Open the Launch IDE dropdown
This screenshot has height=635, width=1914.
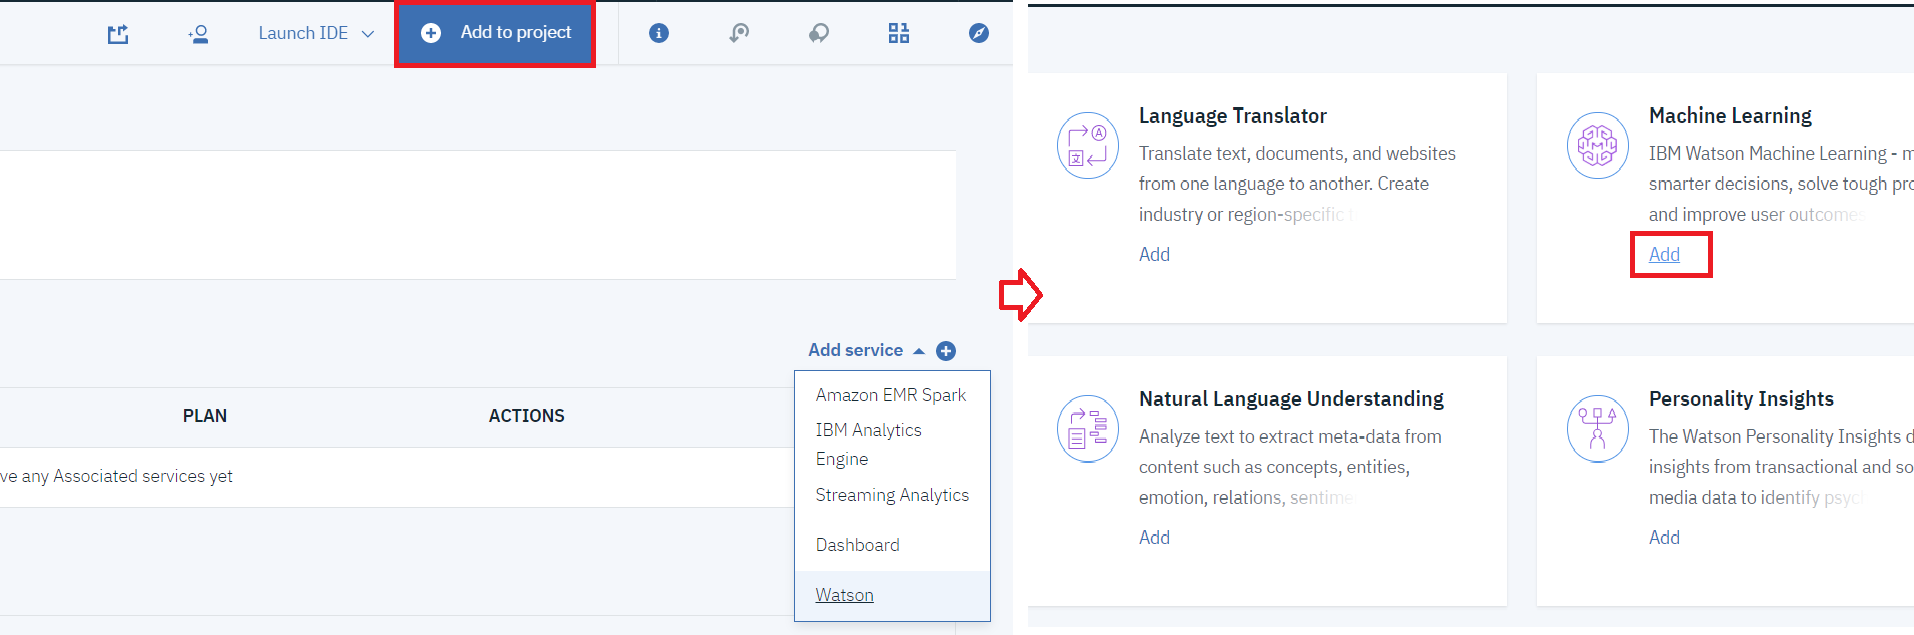(x=315, y=33)
